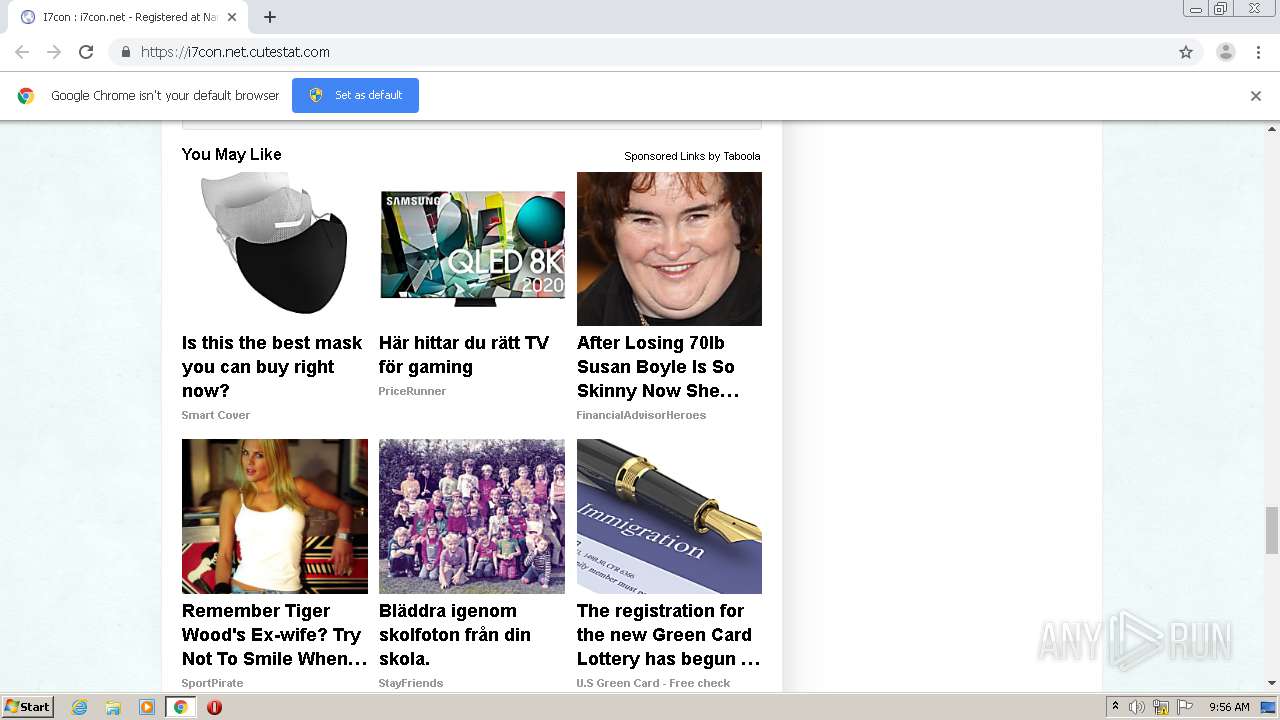Open Sponsored Links by Taboola link
Image resolution: width=1280 pixels, height=720 pixels.
(x=692, y=156)
